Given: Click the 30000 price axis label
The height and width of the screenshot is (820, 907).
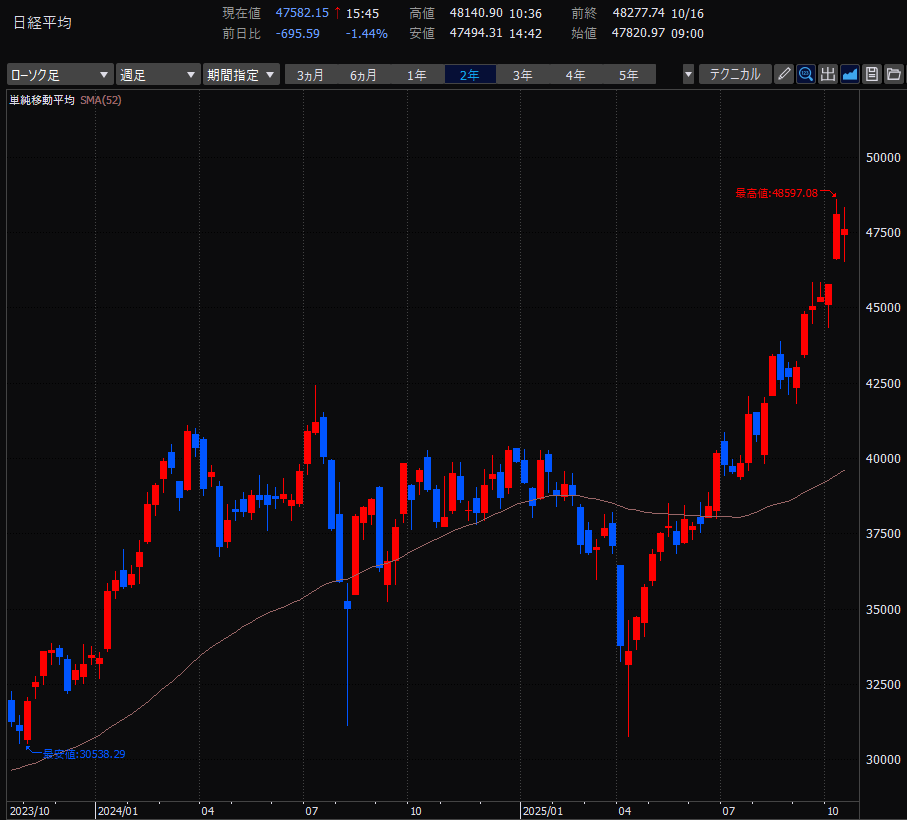Looking at the screenshot, I should (883, 760).
